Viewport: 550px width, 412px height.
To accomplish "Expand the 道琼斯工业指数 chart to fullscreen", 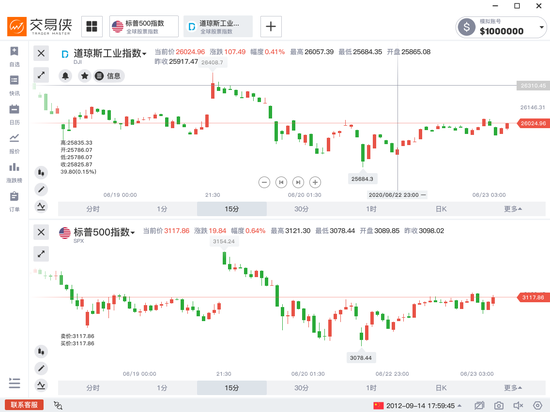I will click(41, 75).
